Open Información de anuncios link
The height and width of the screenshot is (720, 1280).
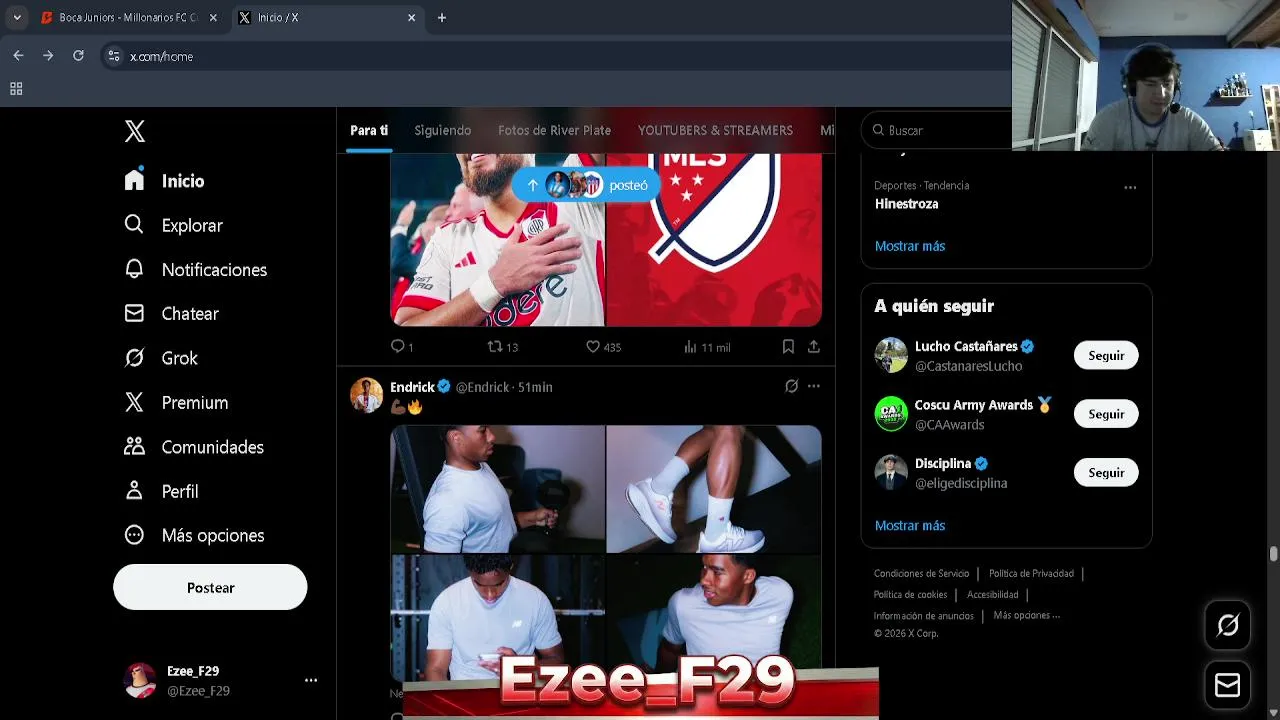[x=924, y=615]
